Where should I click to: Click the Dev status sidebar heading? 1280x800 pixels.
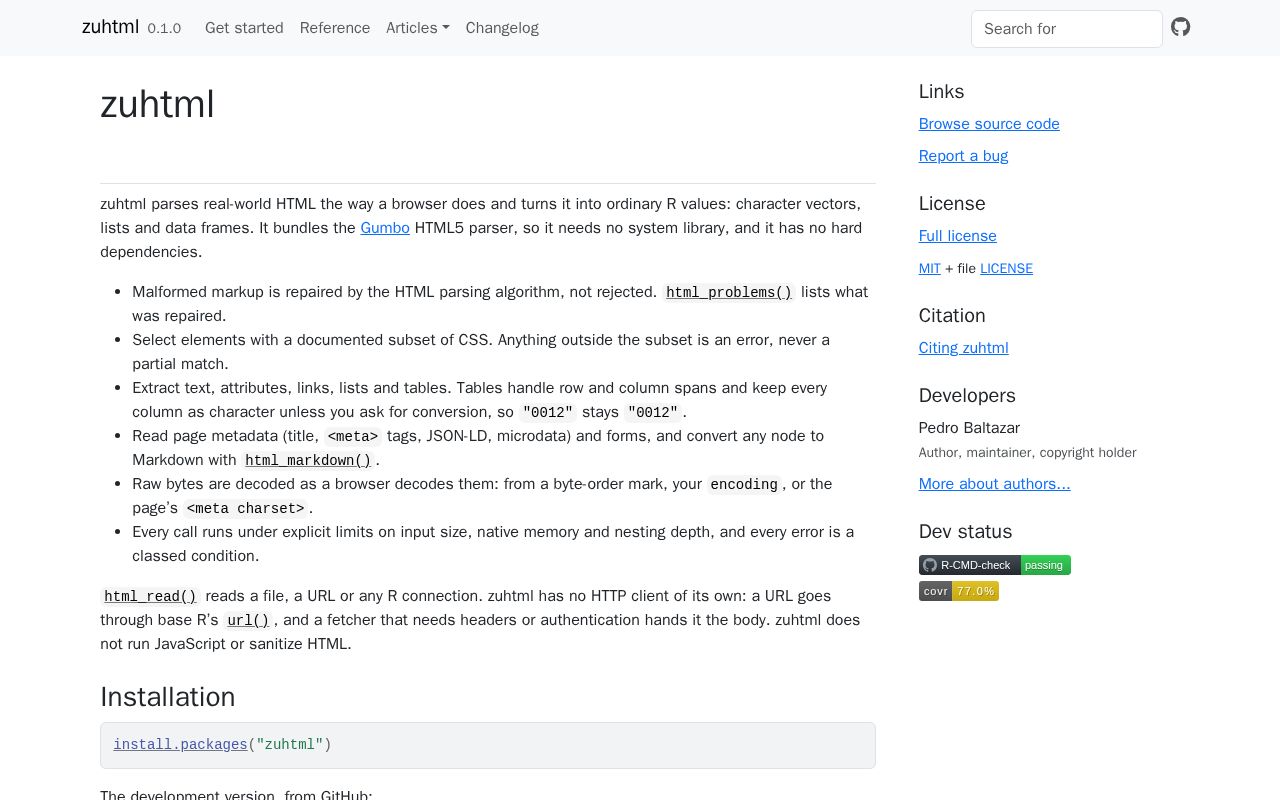point(965,532)
